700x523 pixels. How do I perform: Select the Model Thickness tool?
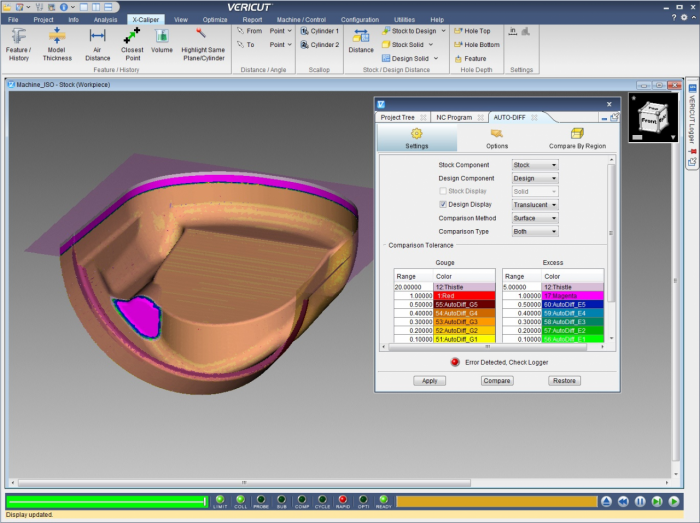pos(57,42)
